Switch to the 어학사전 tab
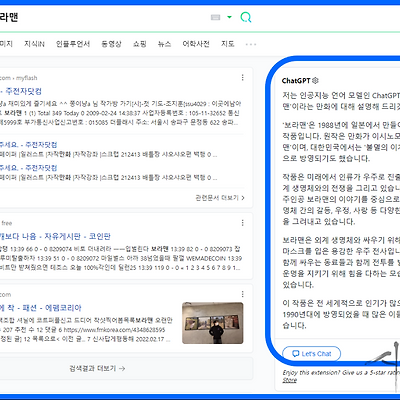Image resolution: width=400 pixels, height=400 pixels. [x=196, y=44]
